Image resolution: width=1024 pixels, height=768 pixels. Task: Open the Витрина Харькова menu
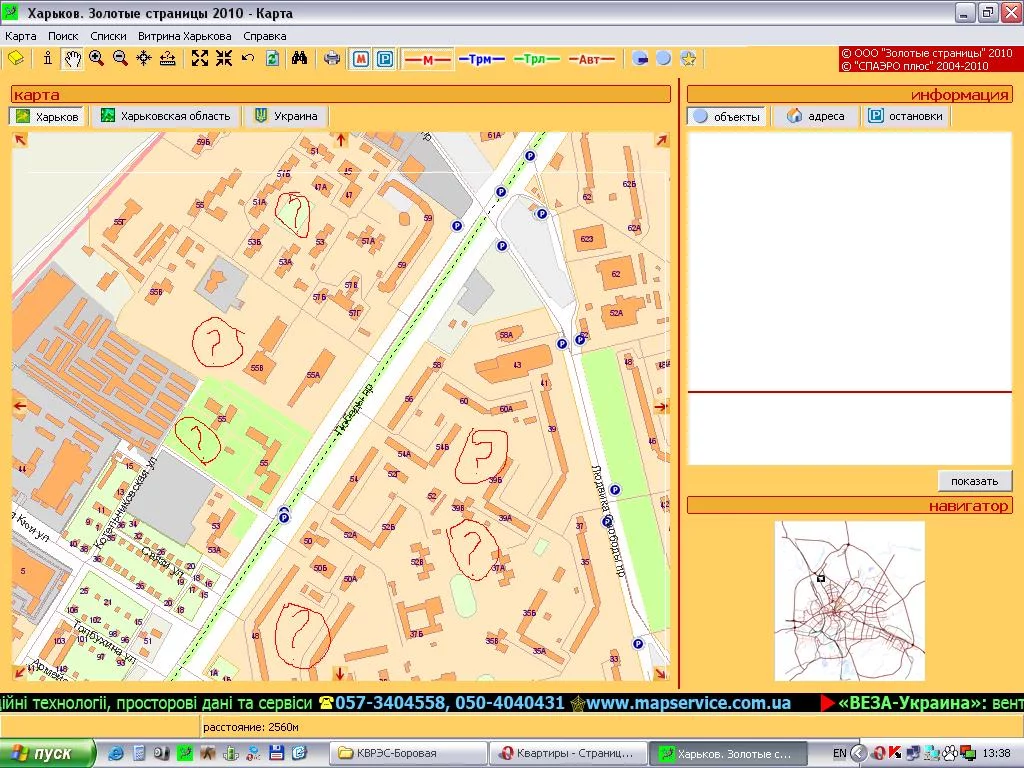tap(185, 36)
